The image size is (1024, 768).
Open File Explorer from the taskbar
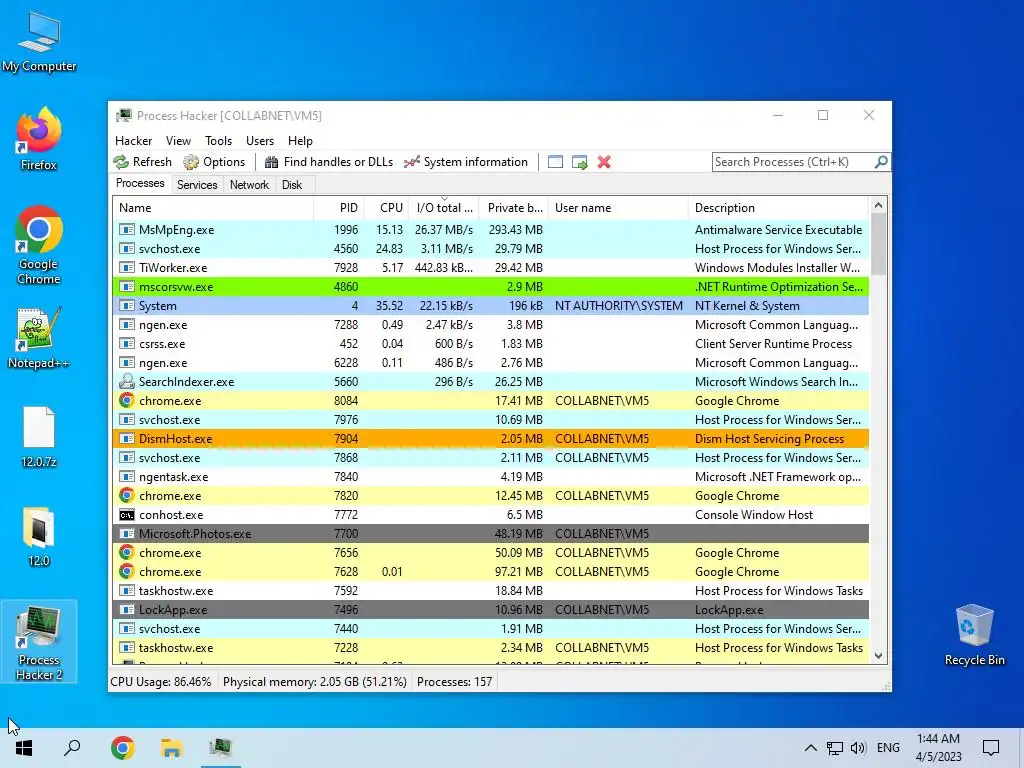click(172, 748)
